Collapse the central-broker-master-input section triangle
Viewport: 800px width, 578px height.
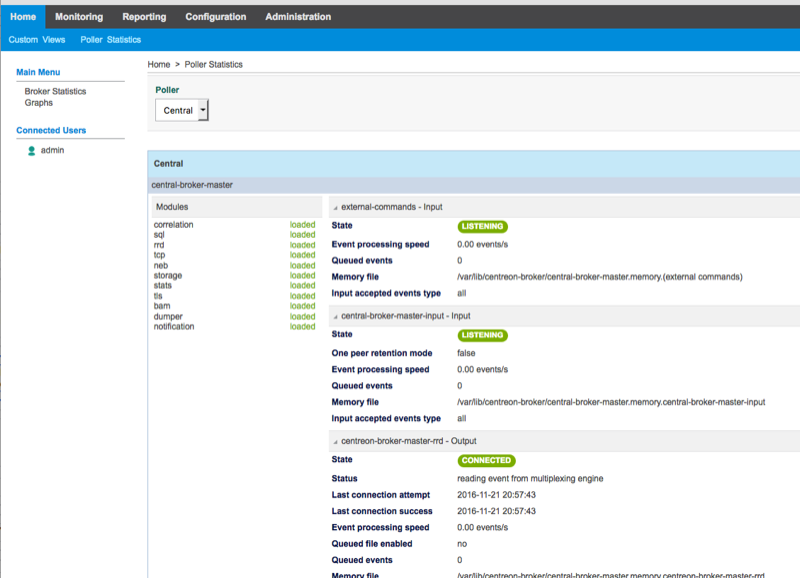pos(336,316)
